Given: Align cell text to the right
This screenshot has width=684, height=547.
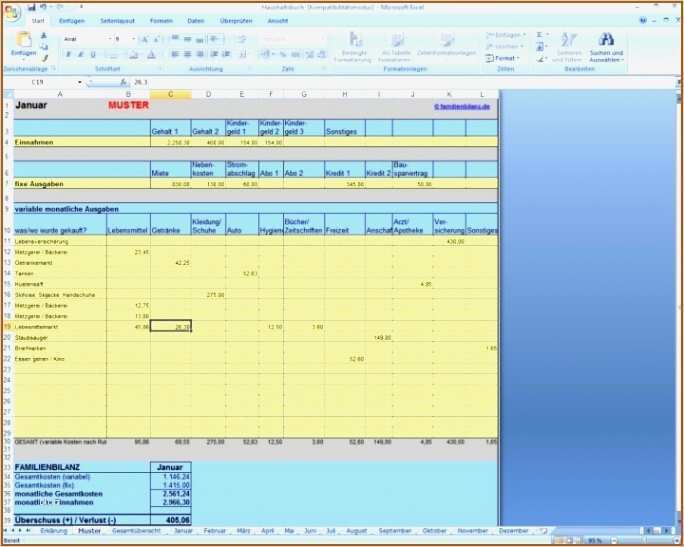Looking at the screenshot, I should coord(200,54).
